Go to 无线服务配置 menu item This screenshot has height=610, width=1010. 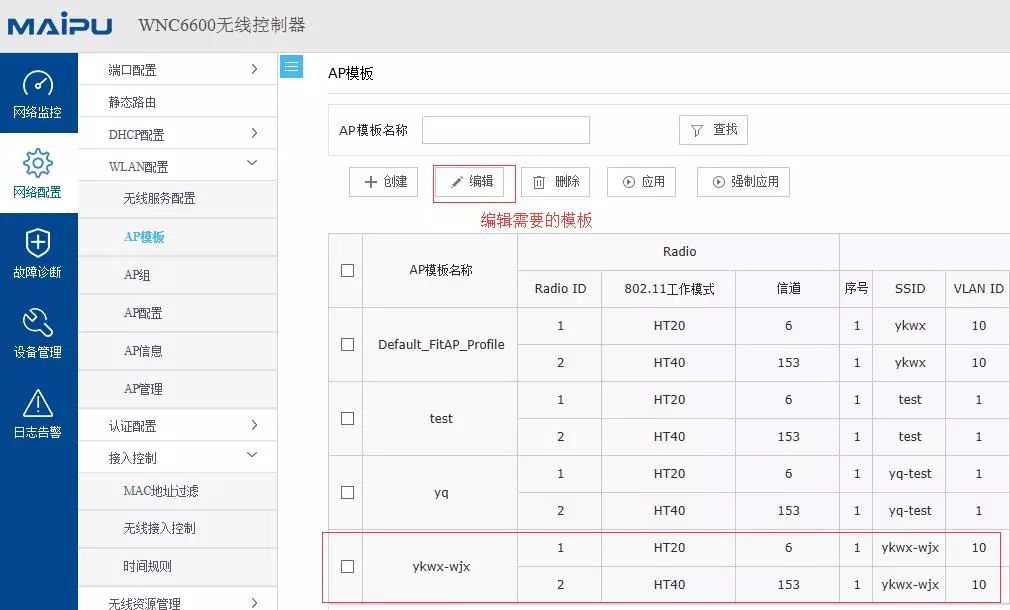pos(159,198)
